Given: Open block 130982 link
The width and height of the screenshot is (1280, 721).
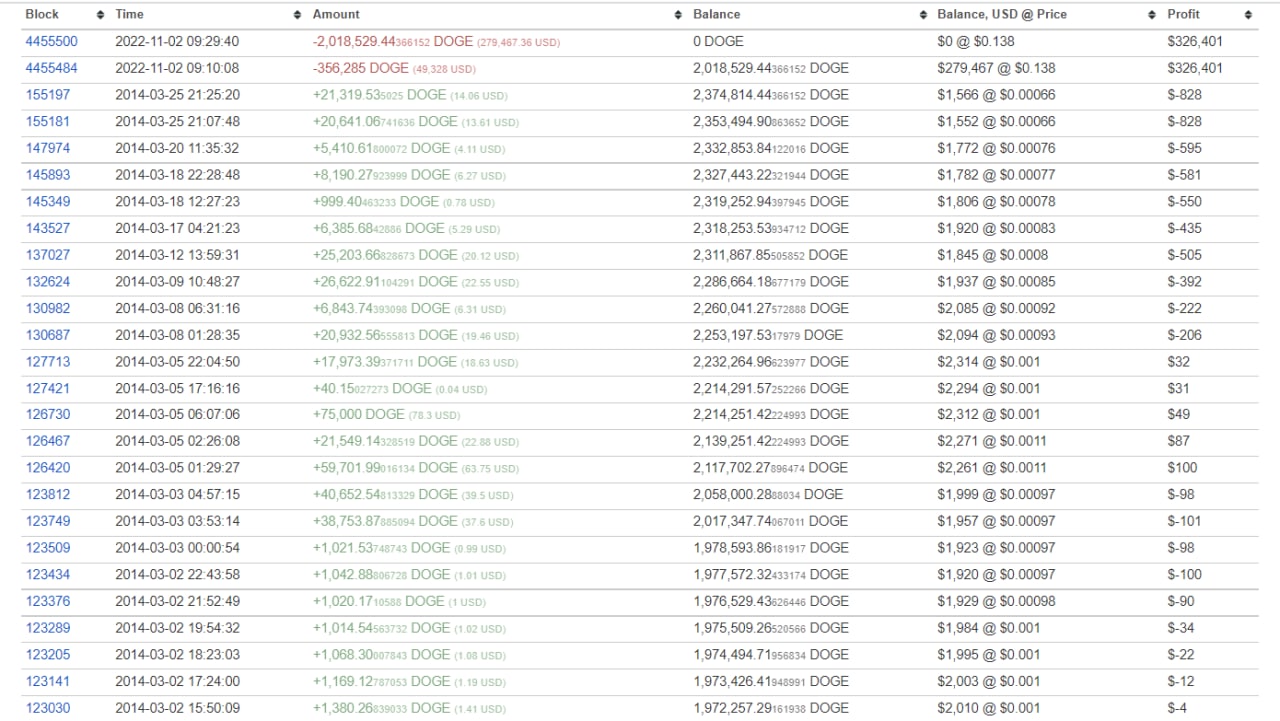Looking at the screenshot, I should pyautogui.click(x=48, y=308).
